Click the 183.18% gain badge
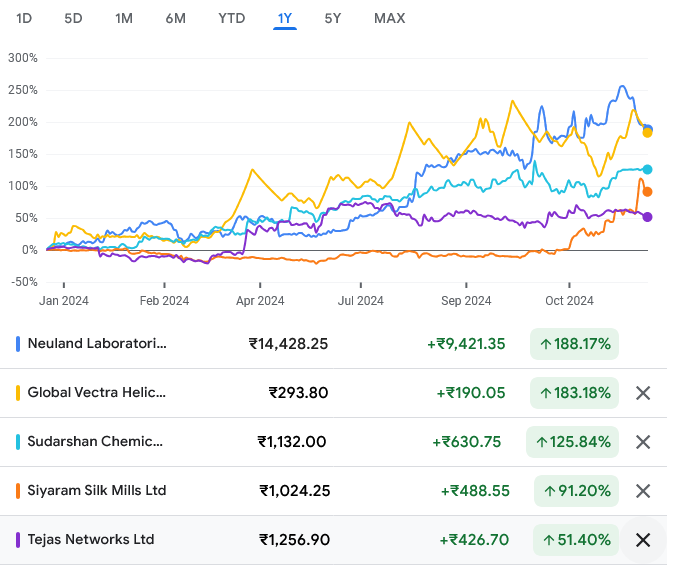 pos(574,393)
